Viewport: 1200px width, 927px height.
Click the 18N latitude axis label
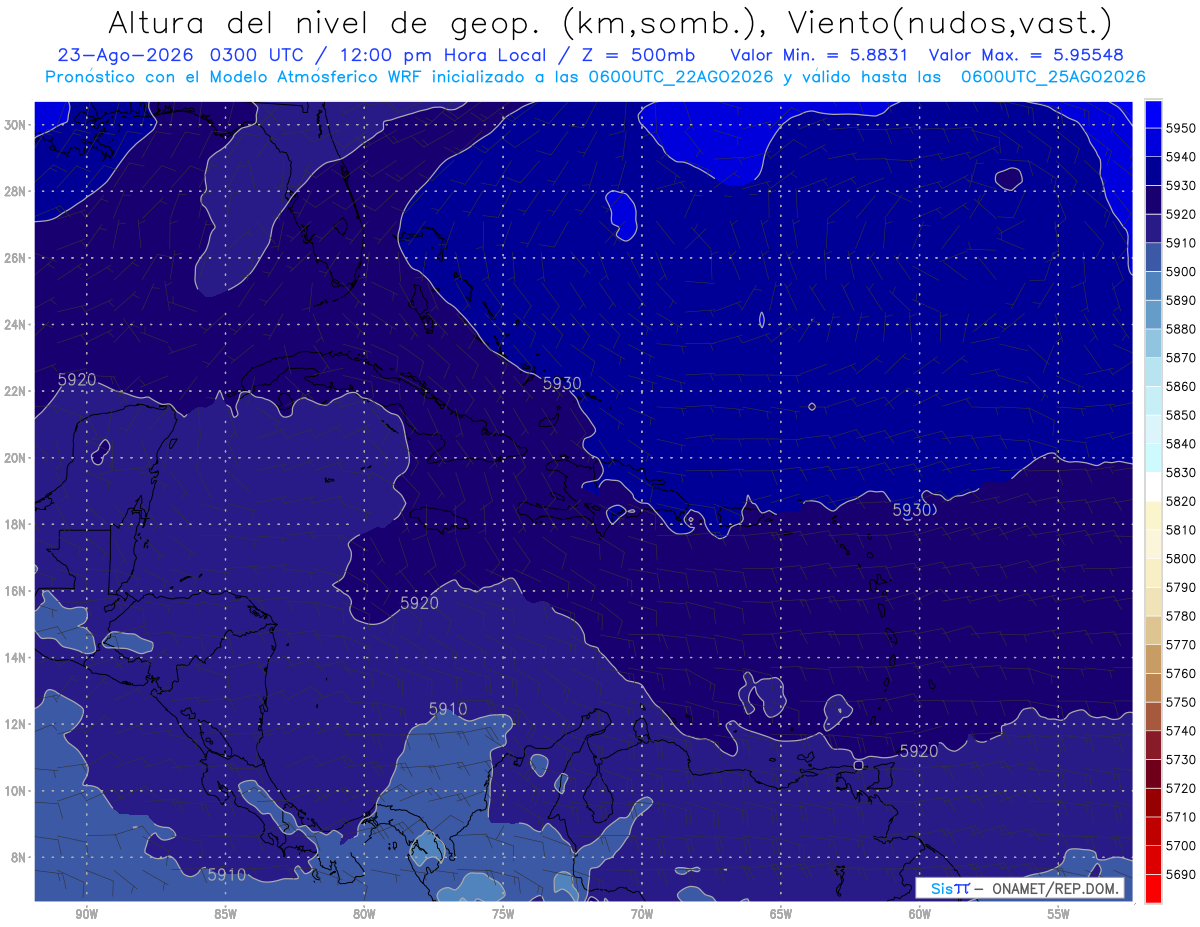[15, 524]
